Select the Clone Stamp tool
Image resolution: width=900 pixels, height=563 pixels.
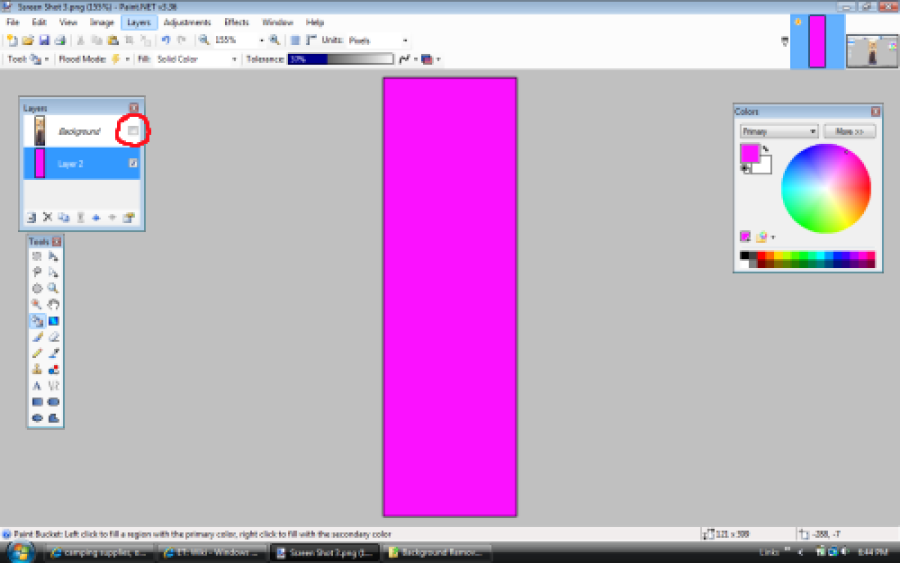(x=37, y=369)
